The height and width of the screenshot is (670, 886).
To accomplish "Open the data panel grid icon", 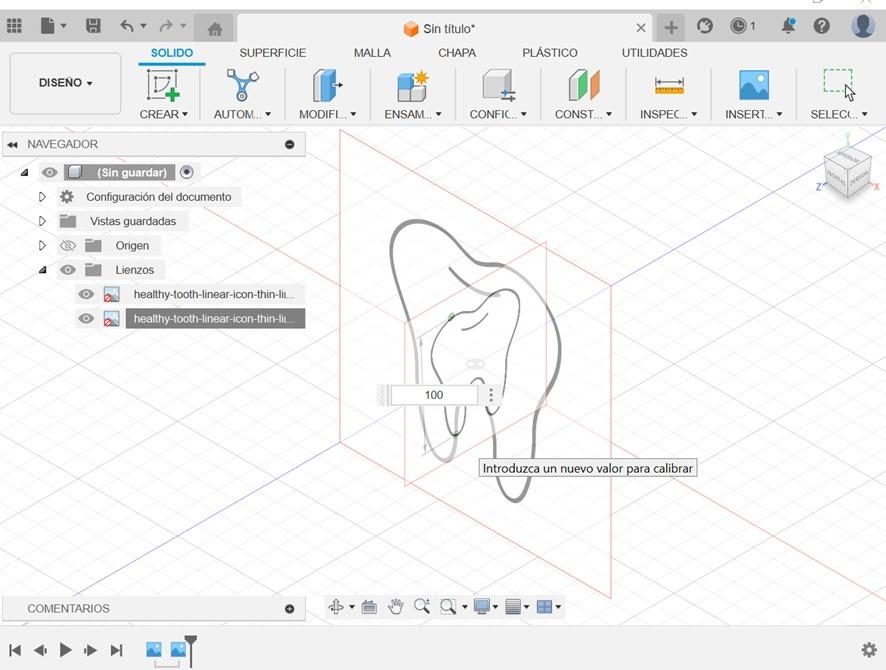I will [x=14, y=26].
